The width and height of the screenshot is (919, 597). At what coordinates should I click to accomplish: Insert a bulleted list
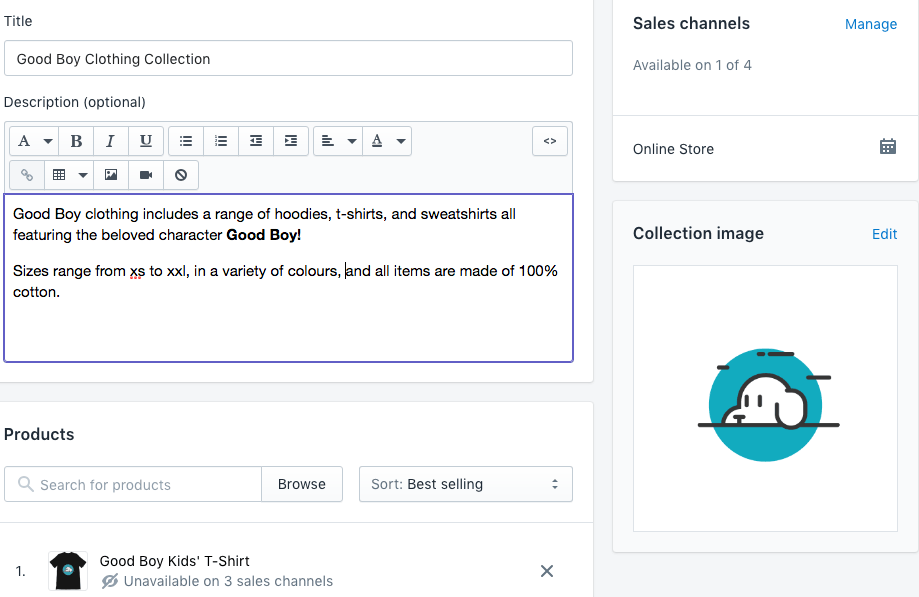(x=185, y=140)
